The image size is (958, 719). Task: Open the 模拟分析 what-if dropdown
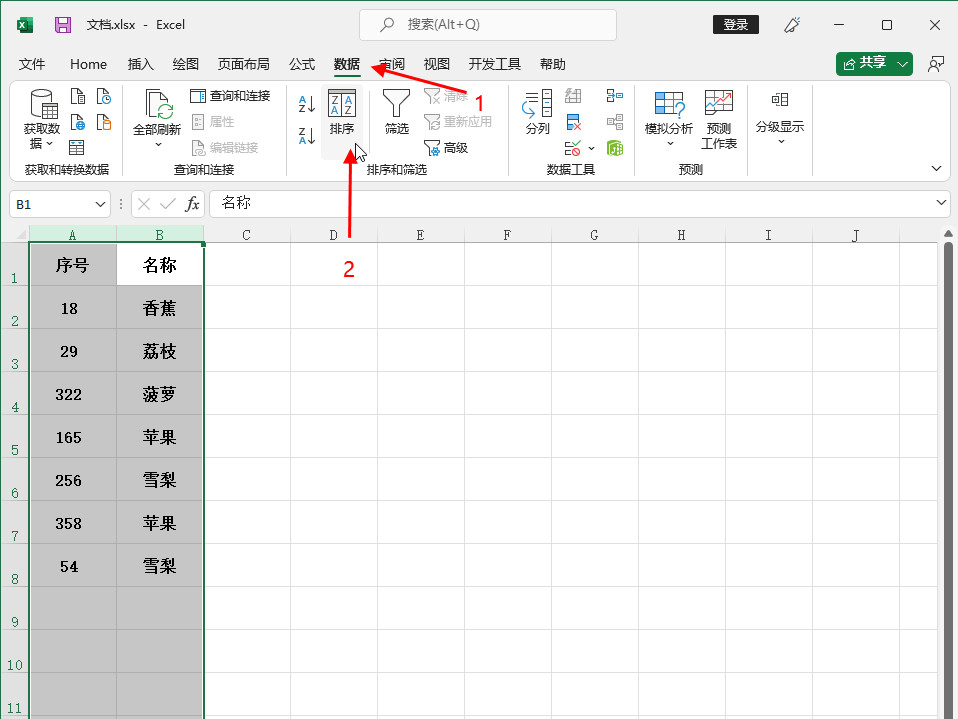[669, 143]
